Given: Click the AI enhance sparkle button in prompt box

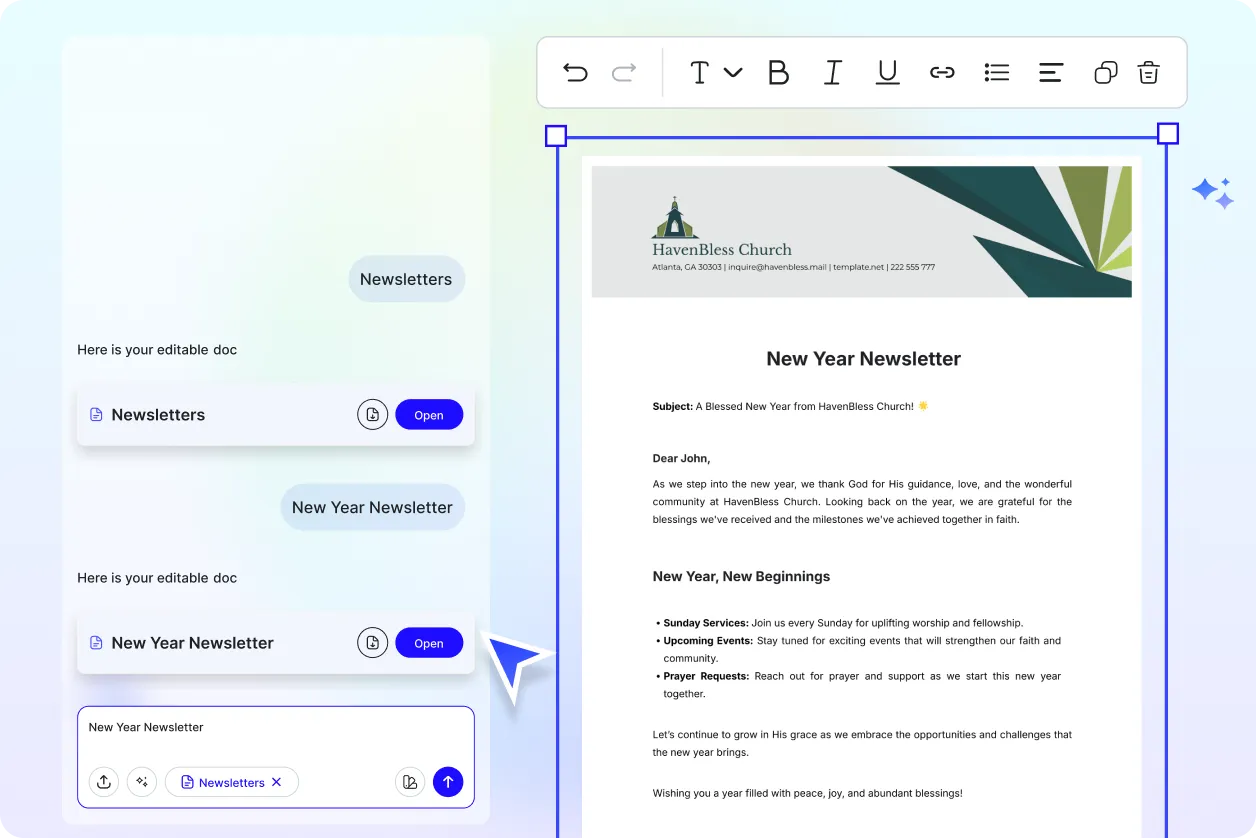Looking at the screenshot, I should [x=142, y=782].
